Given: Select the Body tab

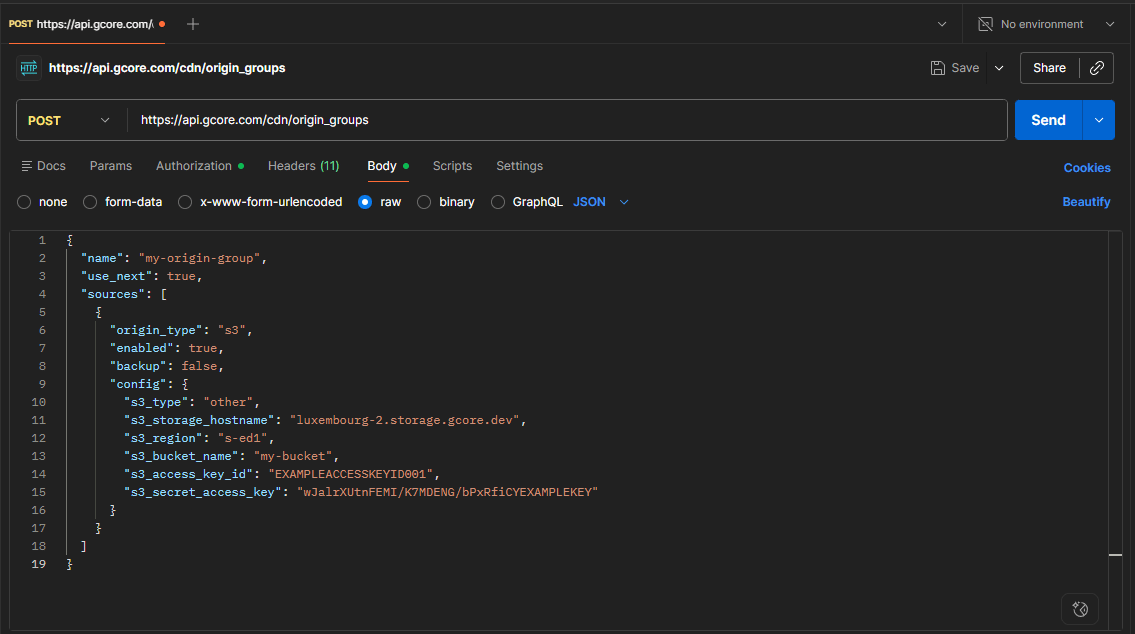Looking at the screenshot, I should [x=388, y=166].
